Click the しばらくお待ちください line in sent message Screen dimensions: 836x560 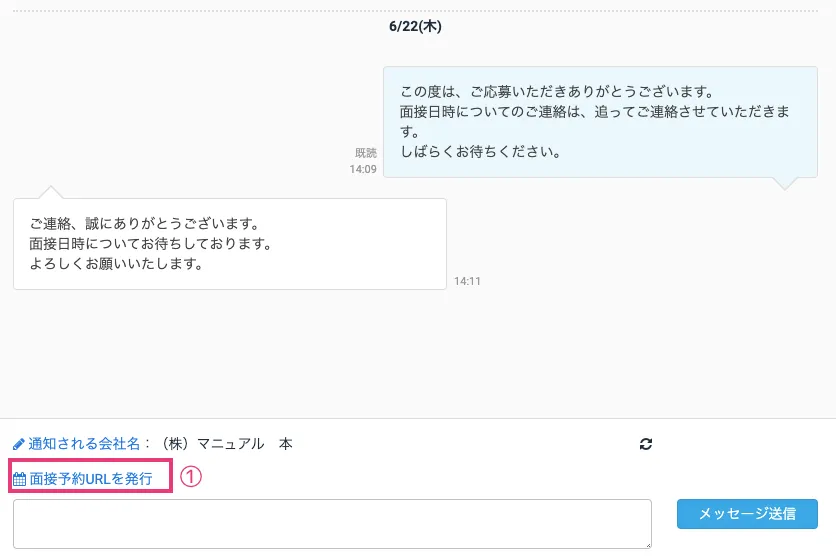(479, 153)
